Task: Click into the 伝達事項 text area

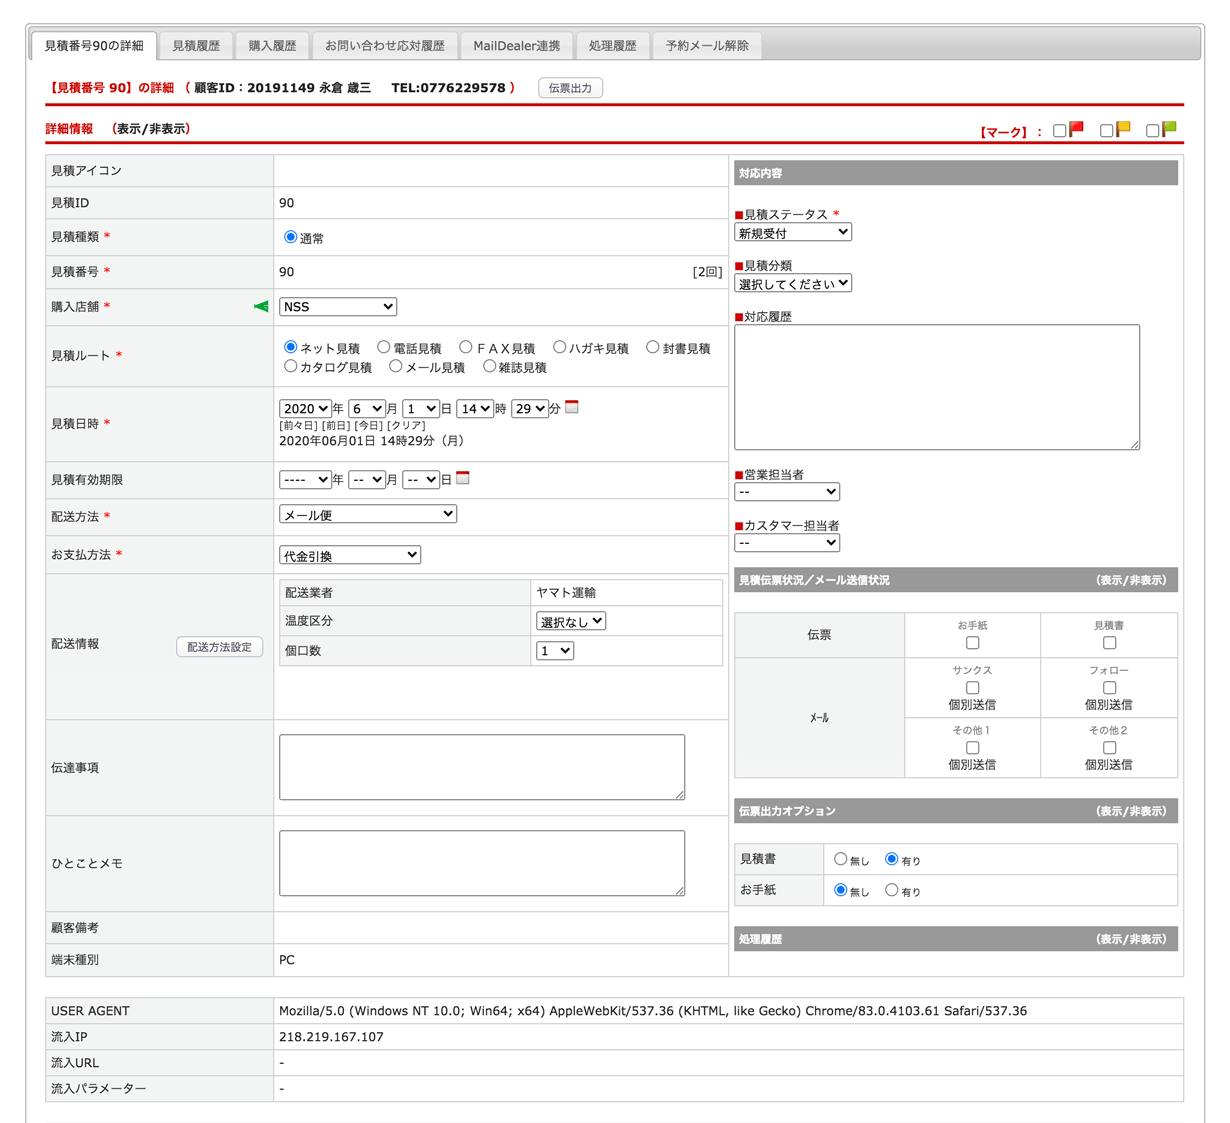Action: [x=482, y=767]
